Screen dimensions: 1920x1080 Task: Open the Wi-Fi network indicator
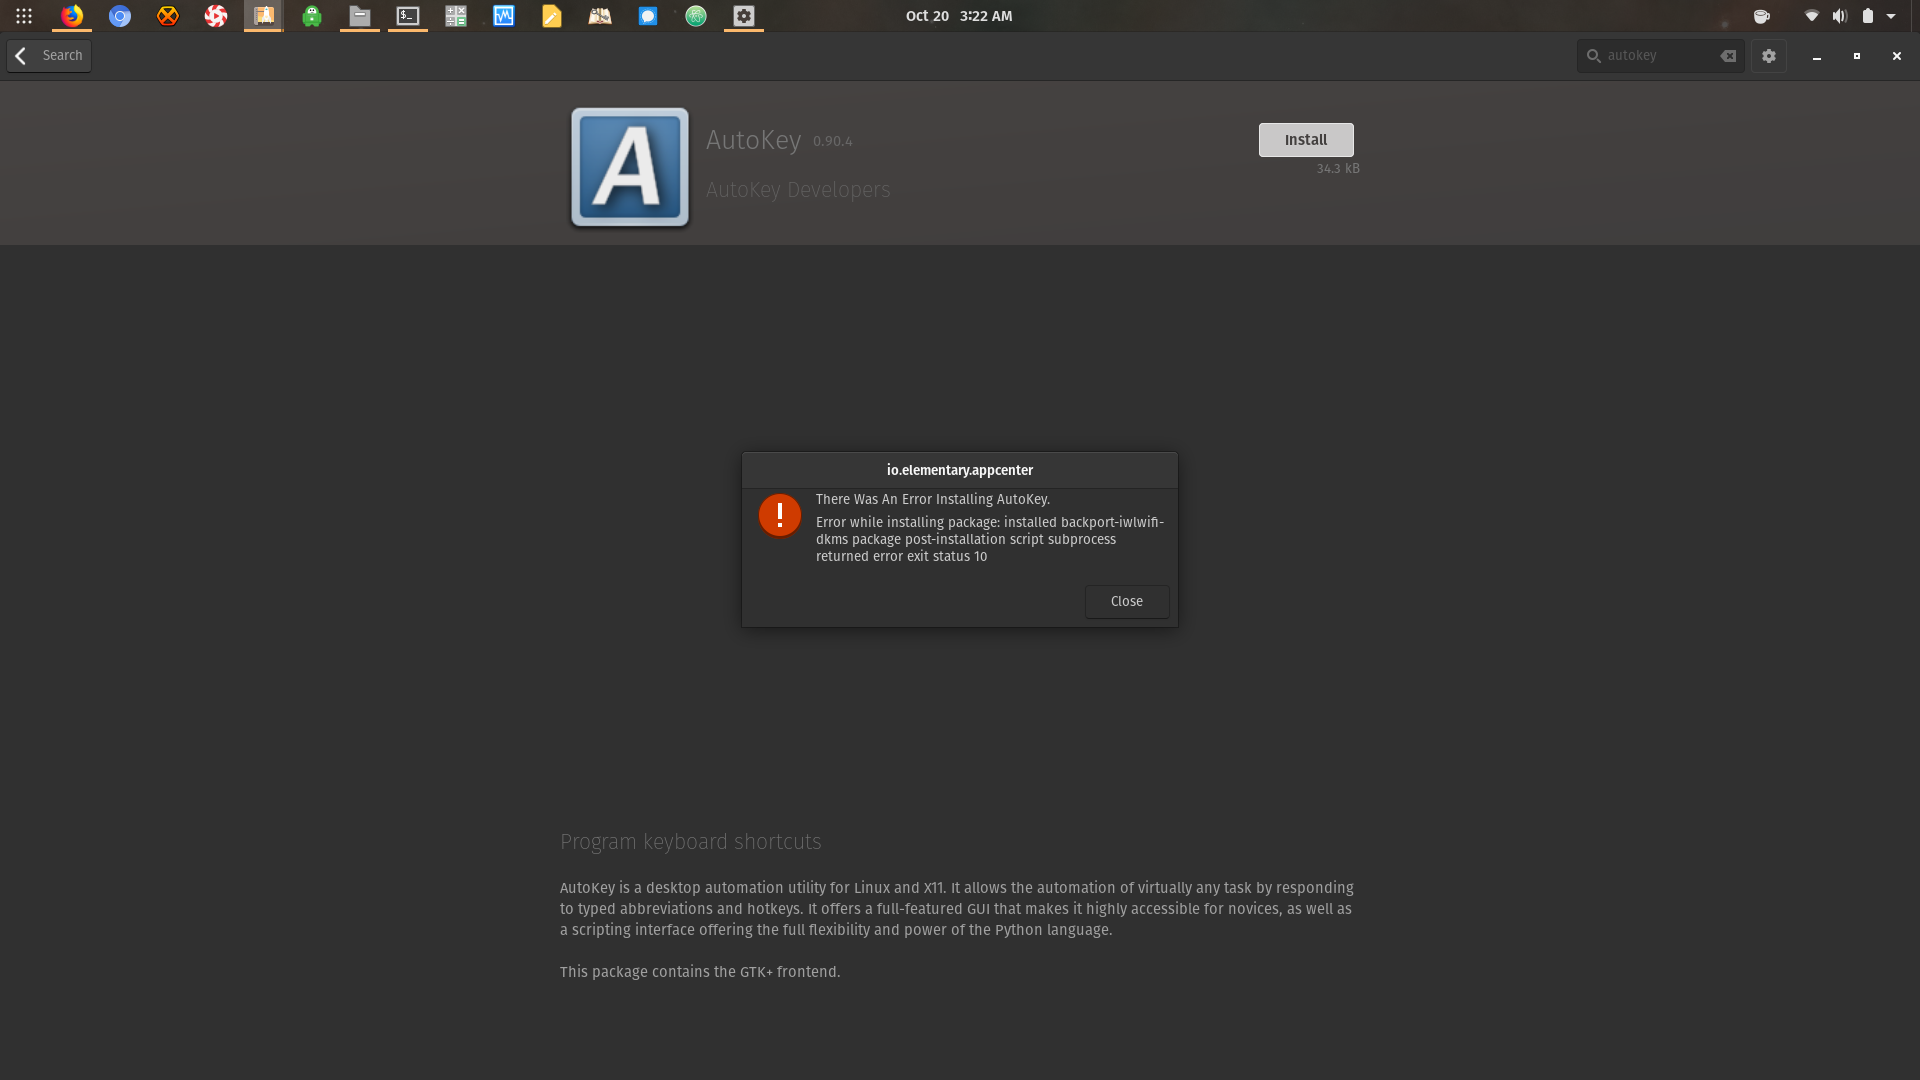pyautogui.click(x=1811, y=16)
